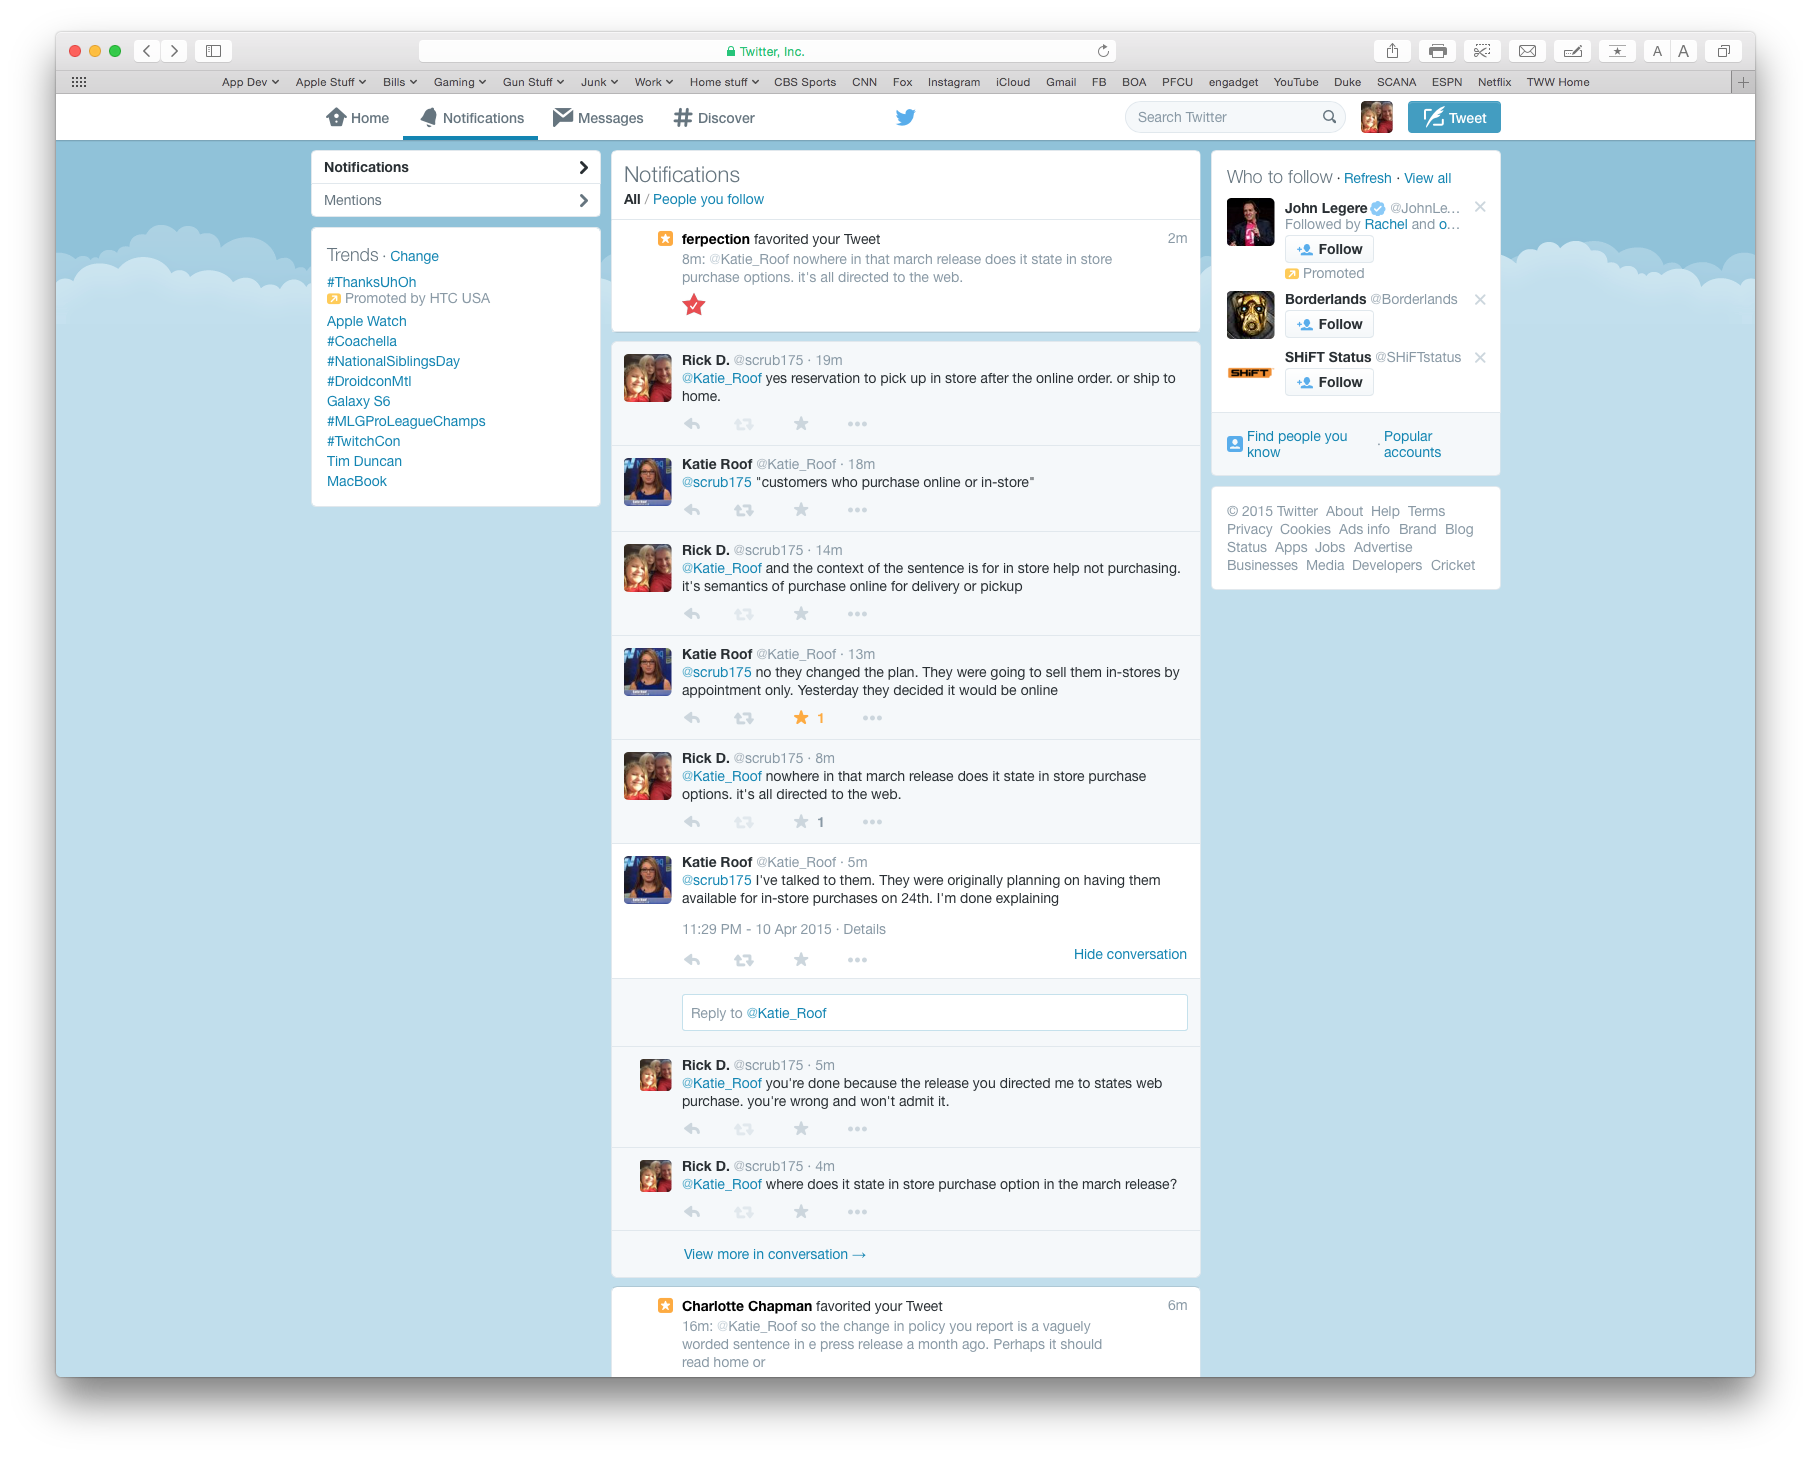Open more options on Rick D. 4m tweet
Screen dimensions: 1811x1457
tap(857, 1212)
